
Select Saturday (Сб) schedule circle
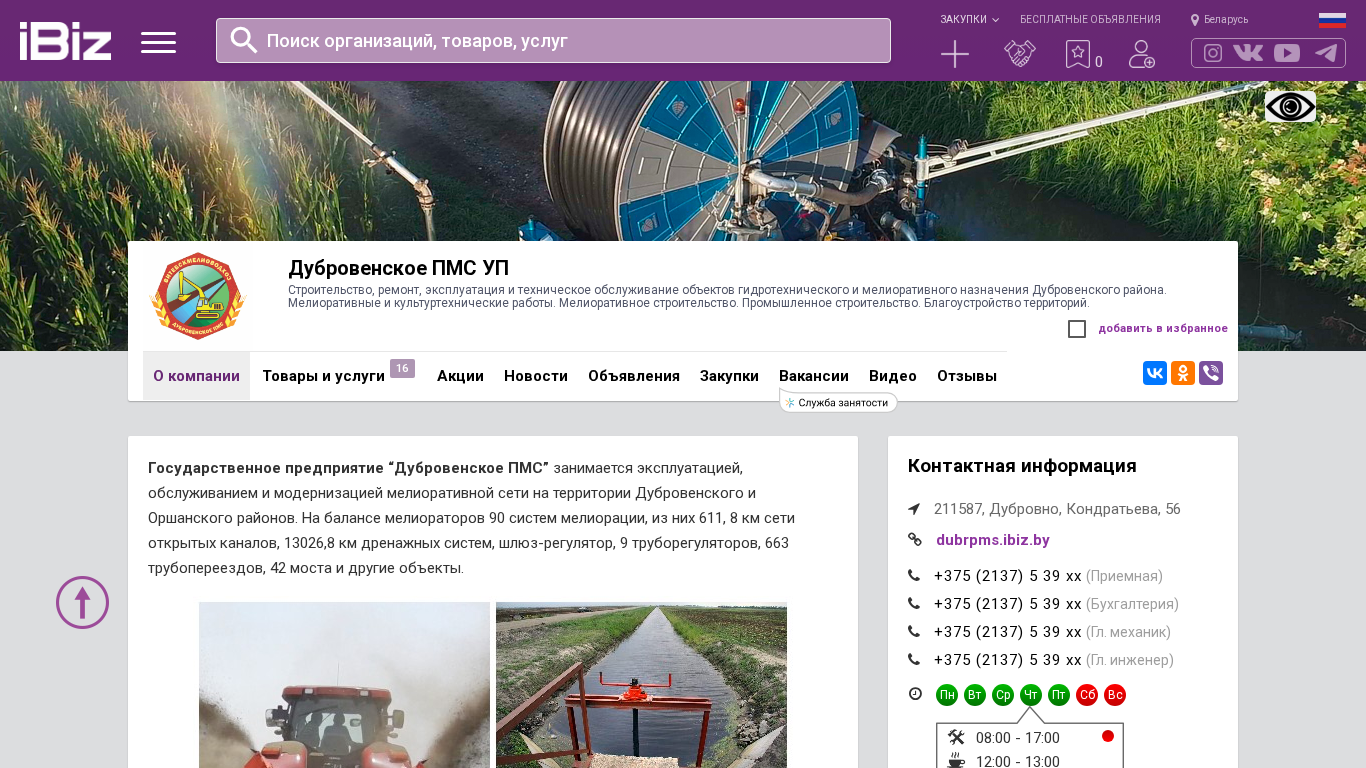pyautogui.click(x=1087, y=695)
